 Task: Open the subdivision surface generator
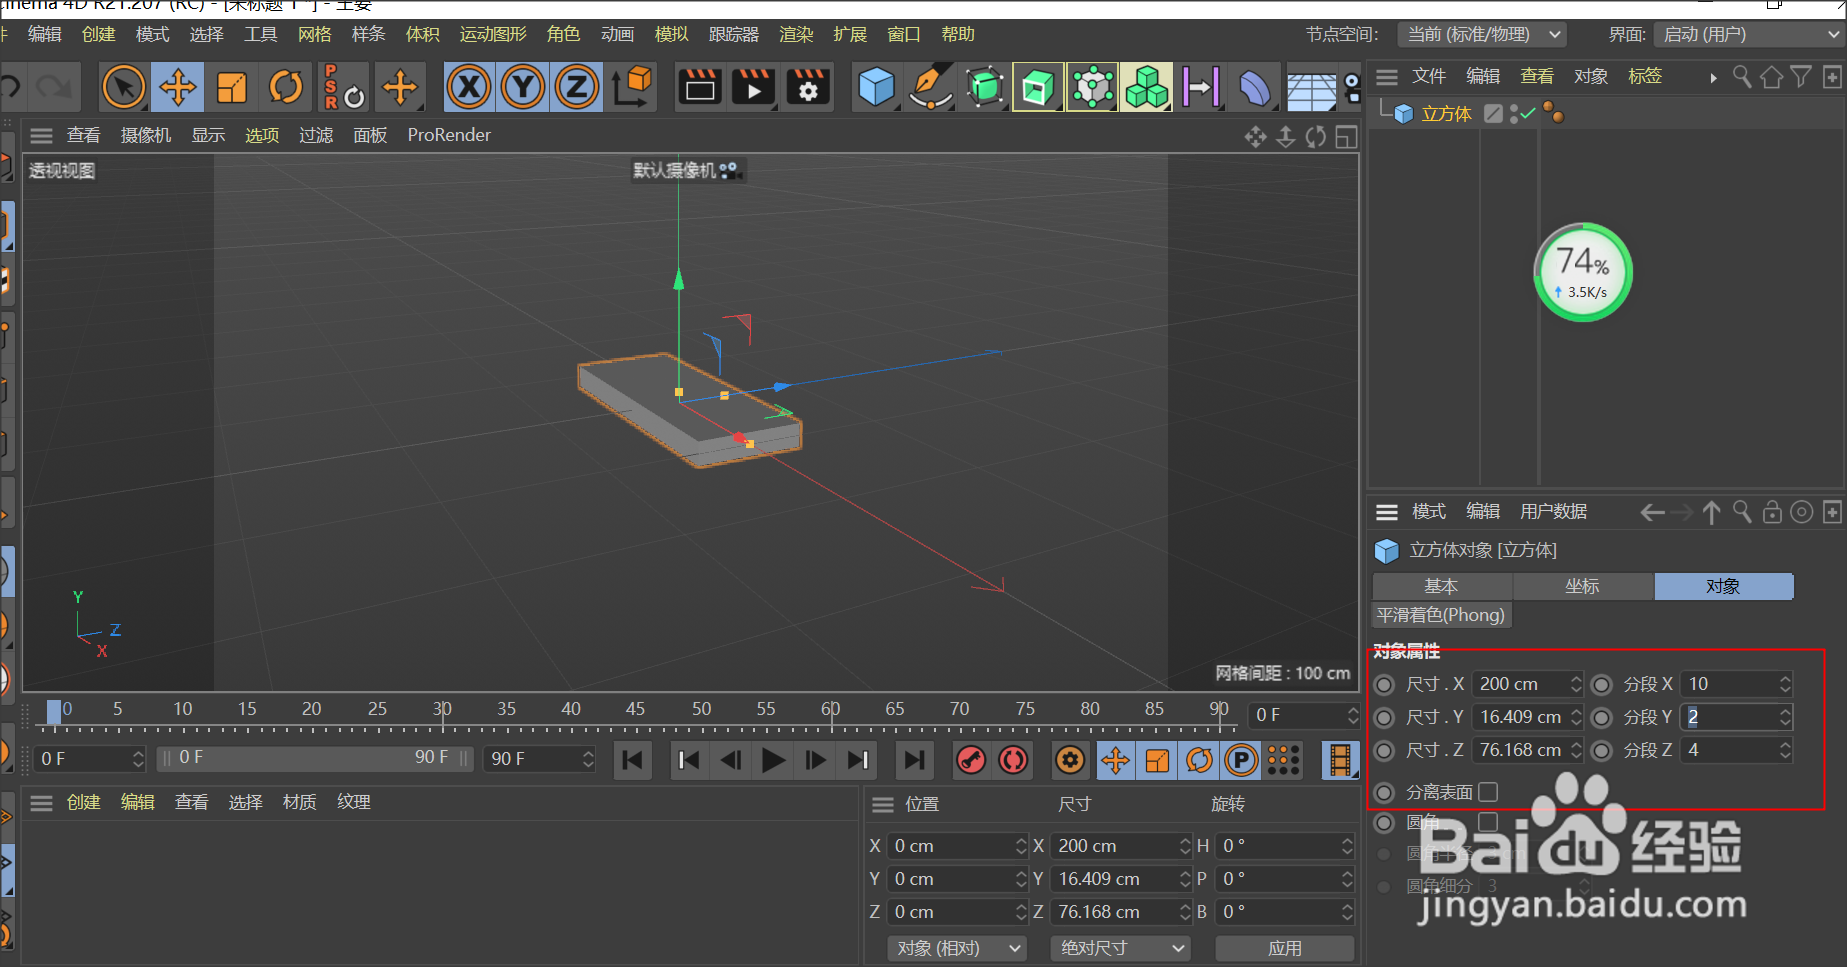985,87
